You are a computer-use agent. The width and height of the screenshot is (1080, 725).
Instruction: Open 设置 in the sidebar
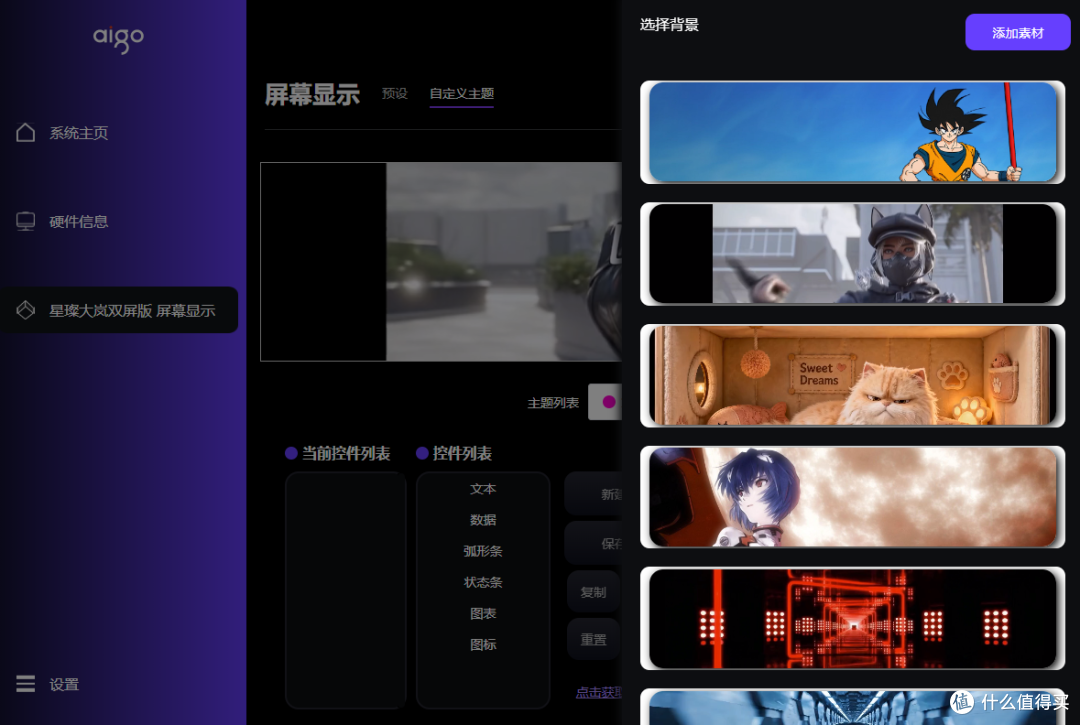coord(64,684)
